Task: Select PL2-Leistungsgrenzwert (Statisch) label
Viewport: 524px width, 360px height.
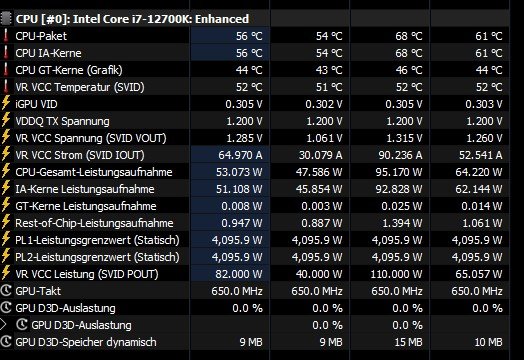Action: tap(97, 257)
